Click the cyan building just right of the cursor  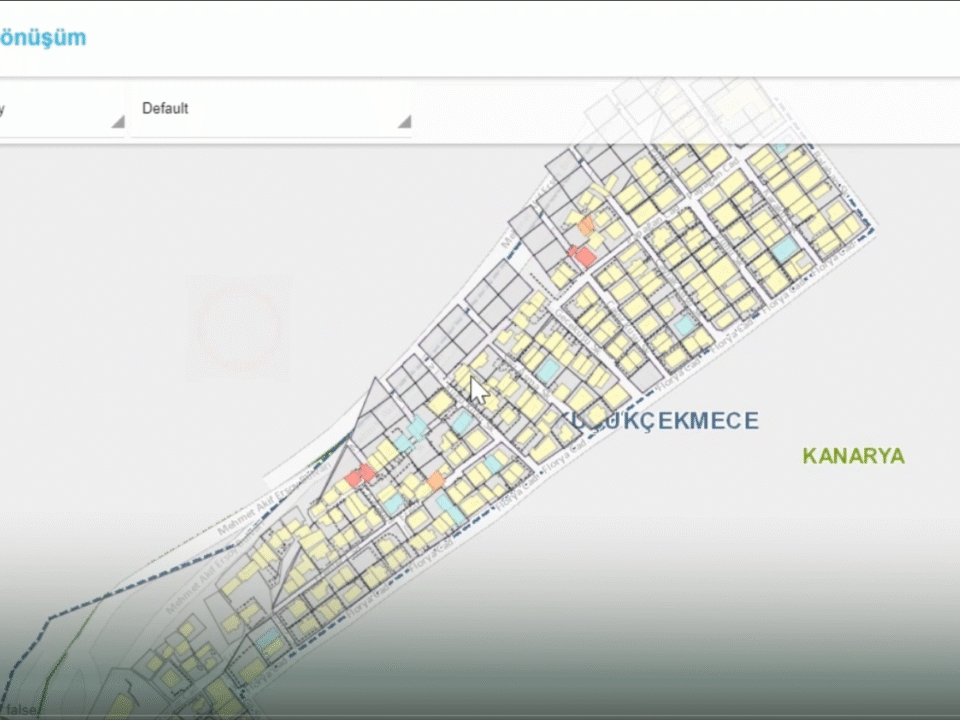[x=546, y=370]
